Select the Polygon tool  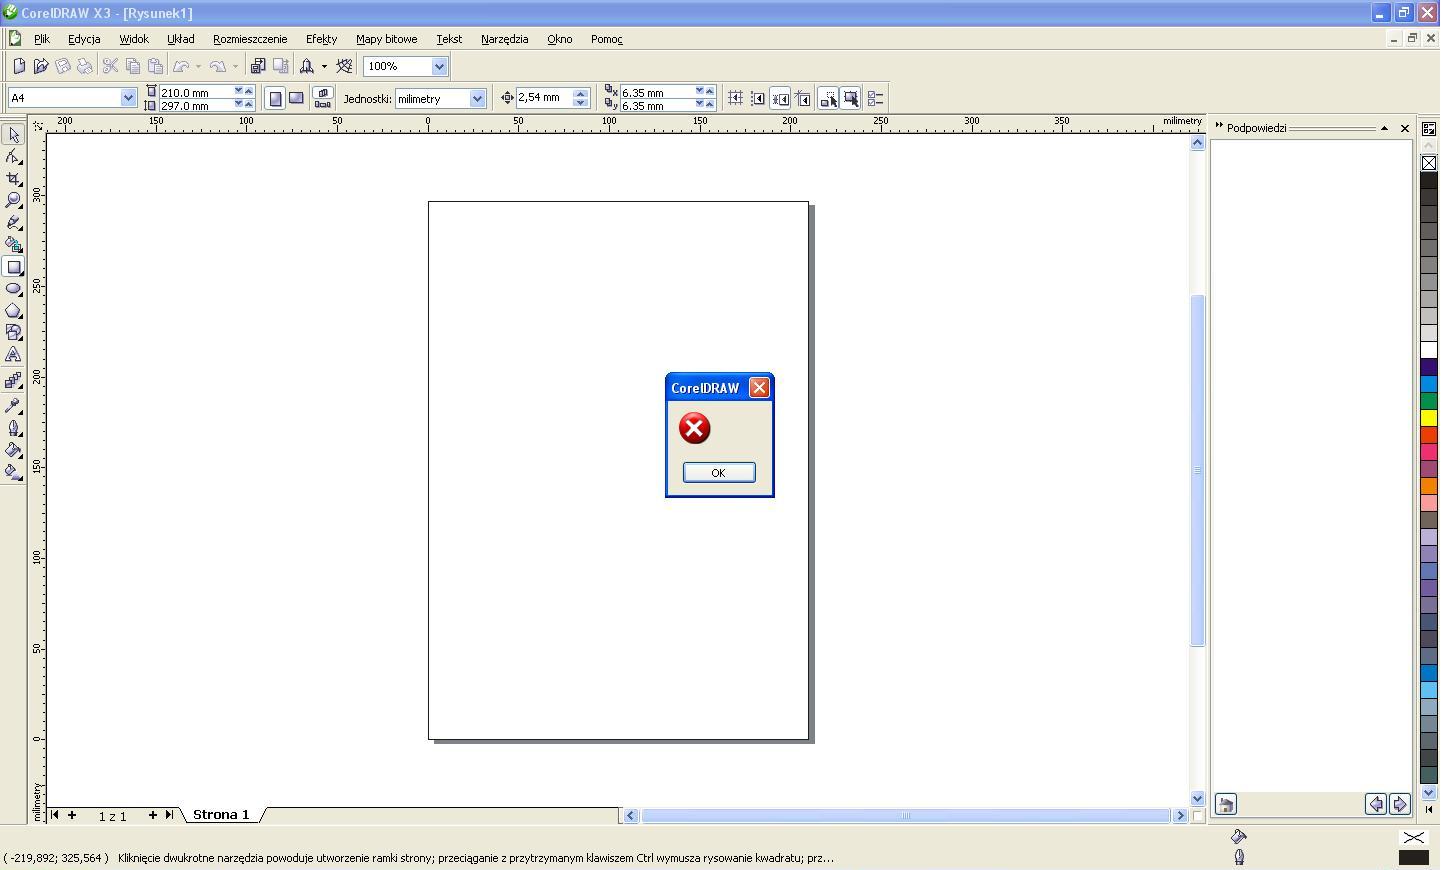point(14,311)
